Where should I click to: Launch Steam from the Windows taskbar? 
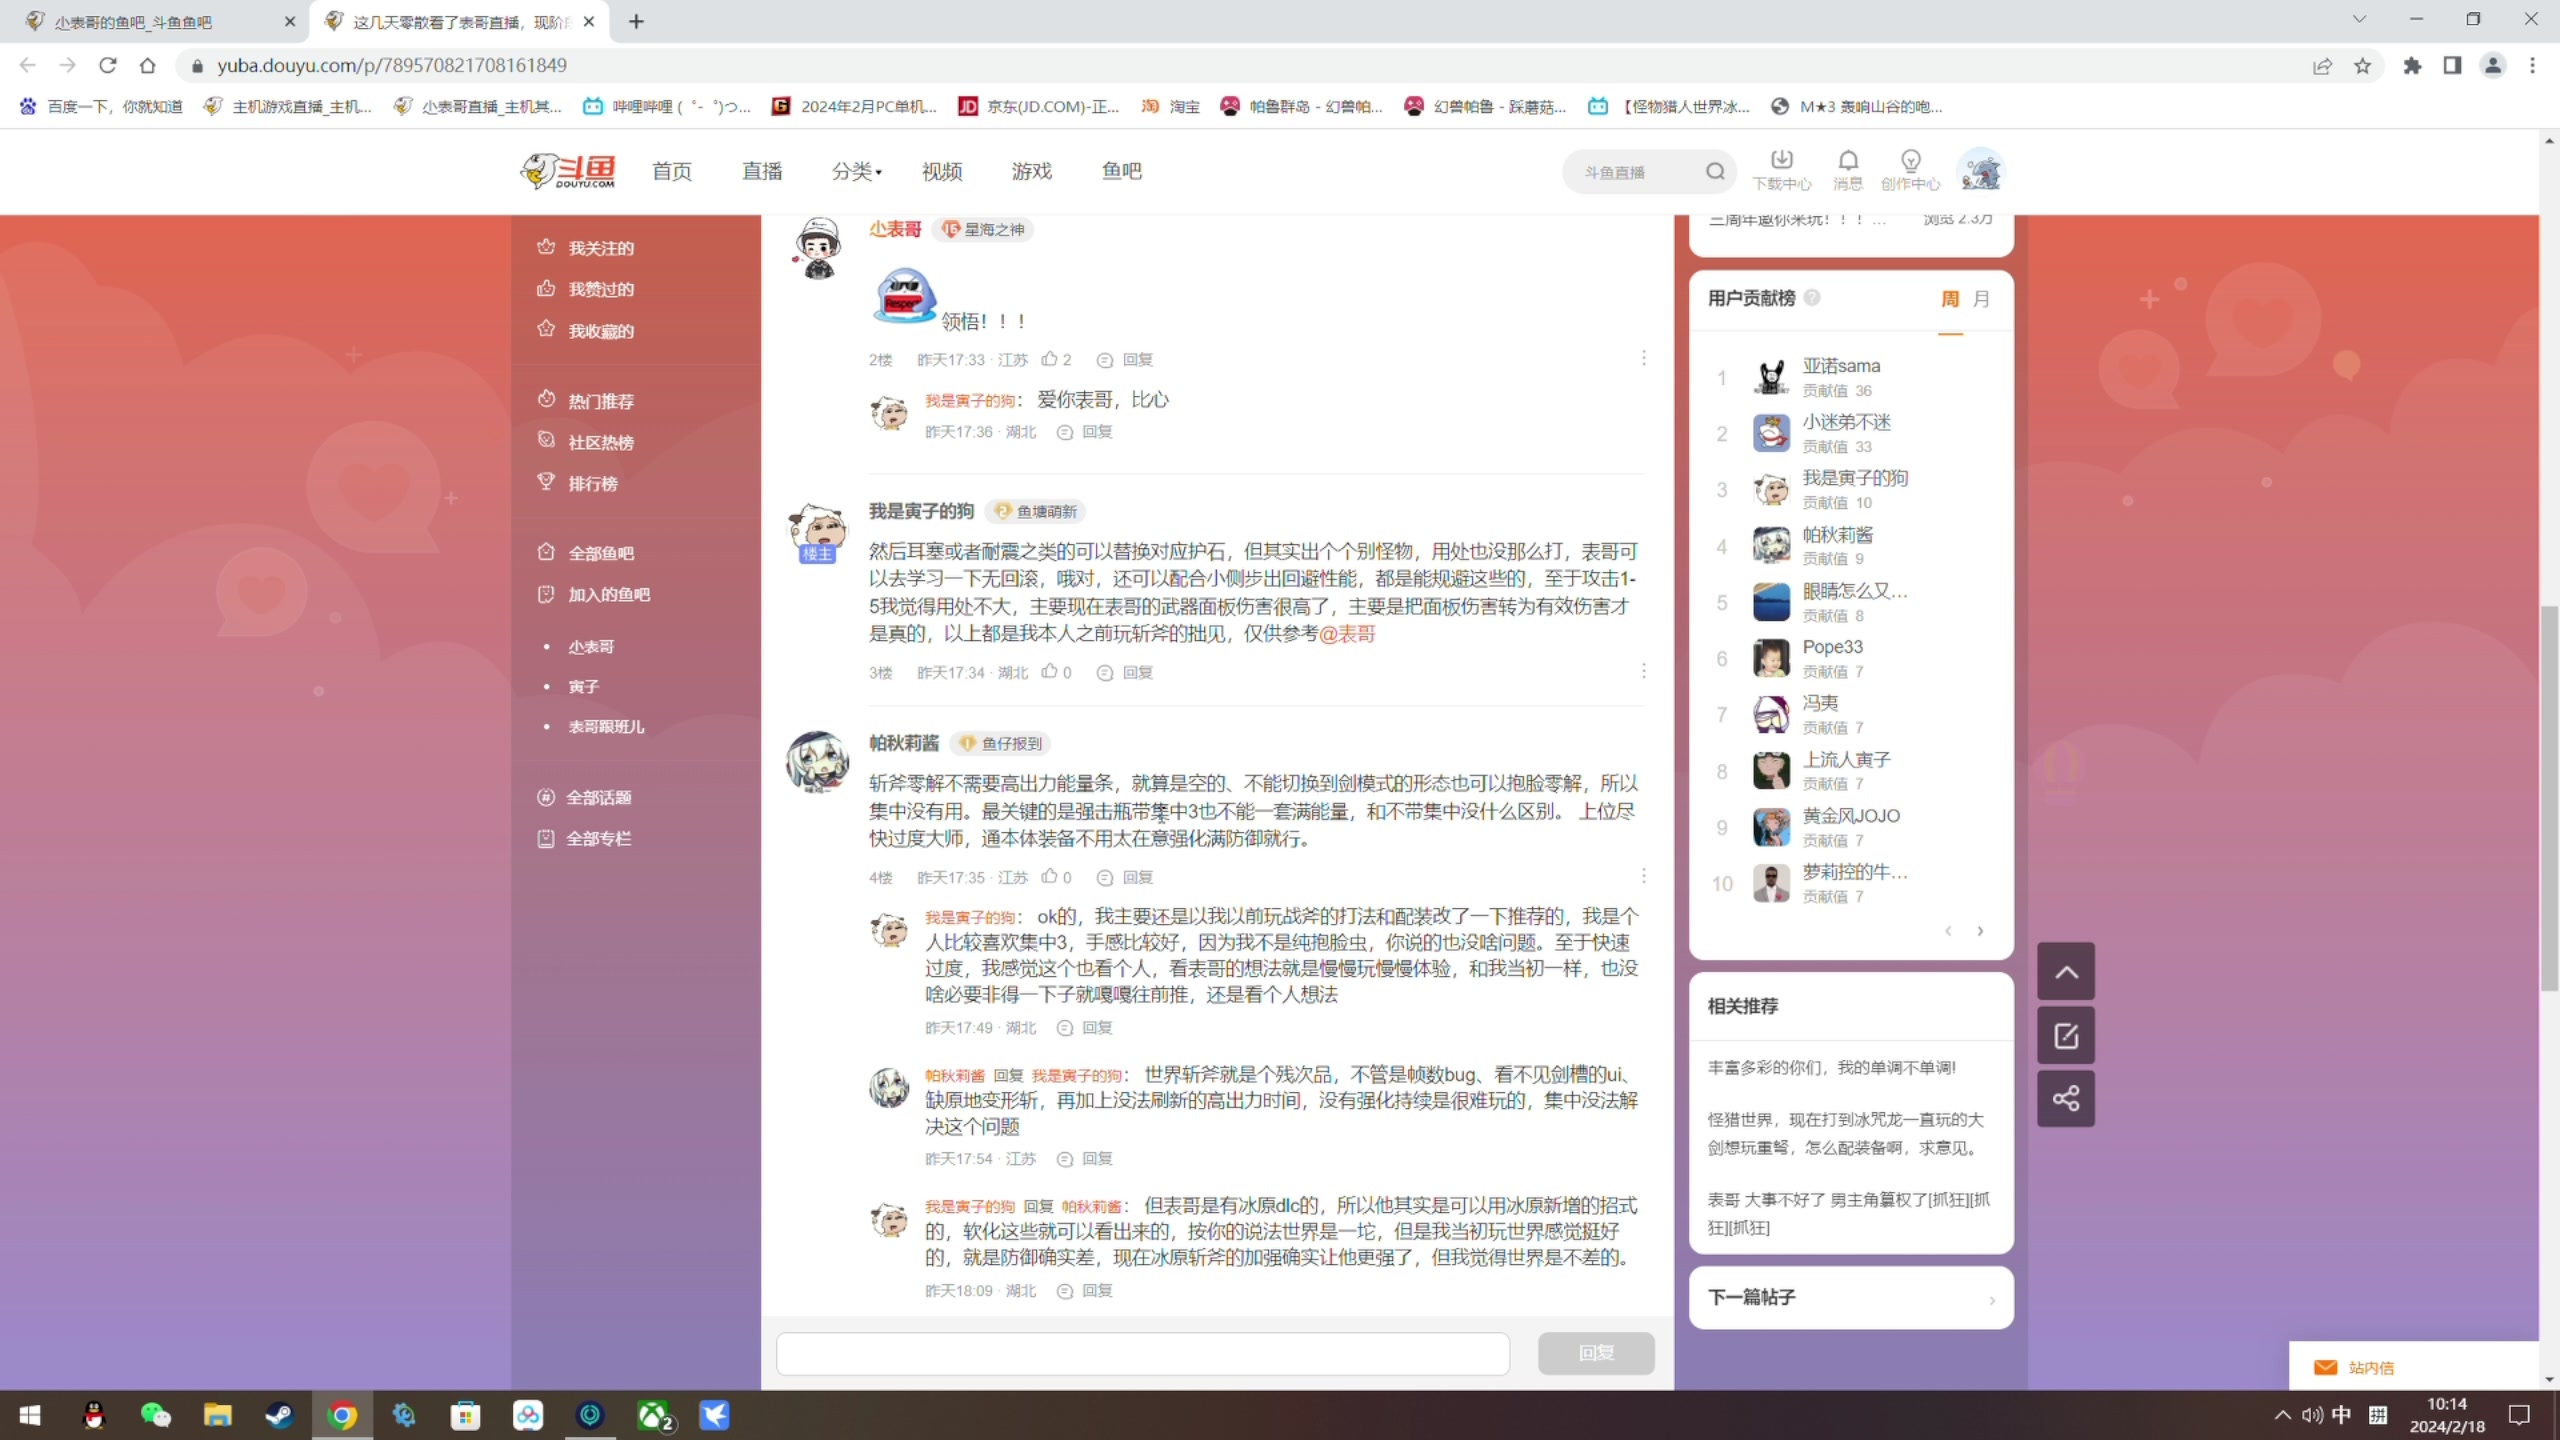pos(279,1414)
